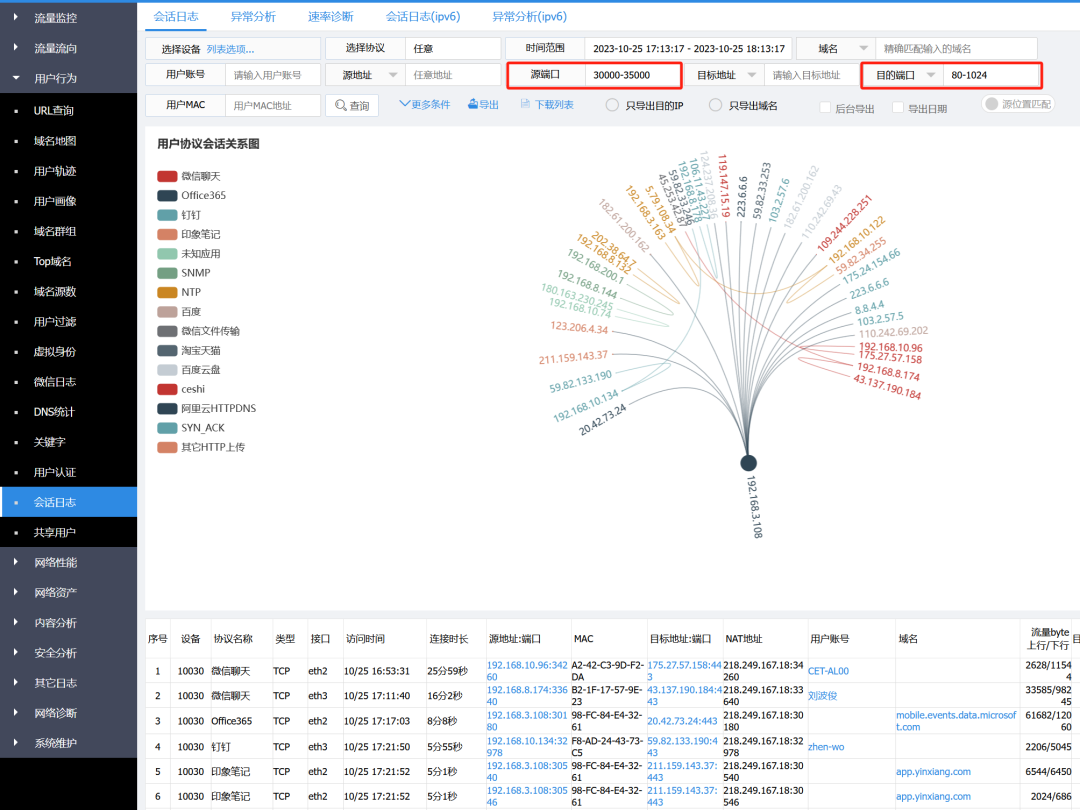Open the 目标地址 type dropdown
The image size is (1080, 810).
[x=751, y=75]
